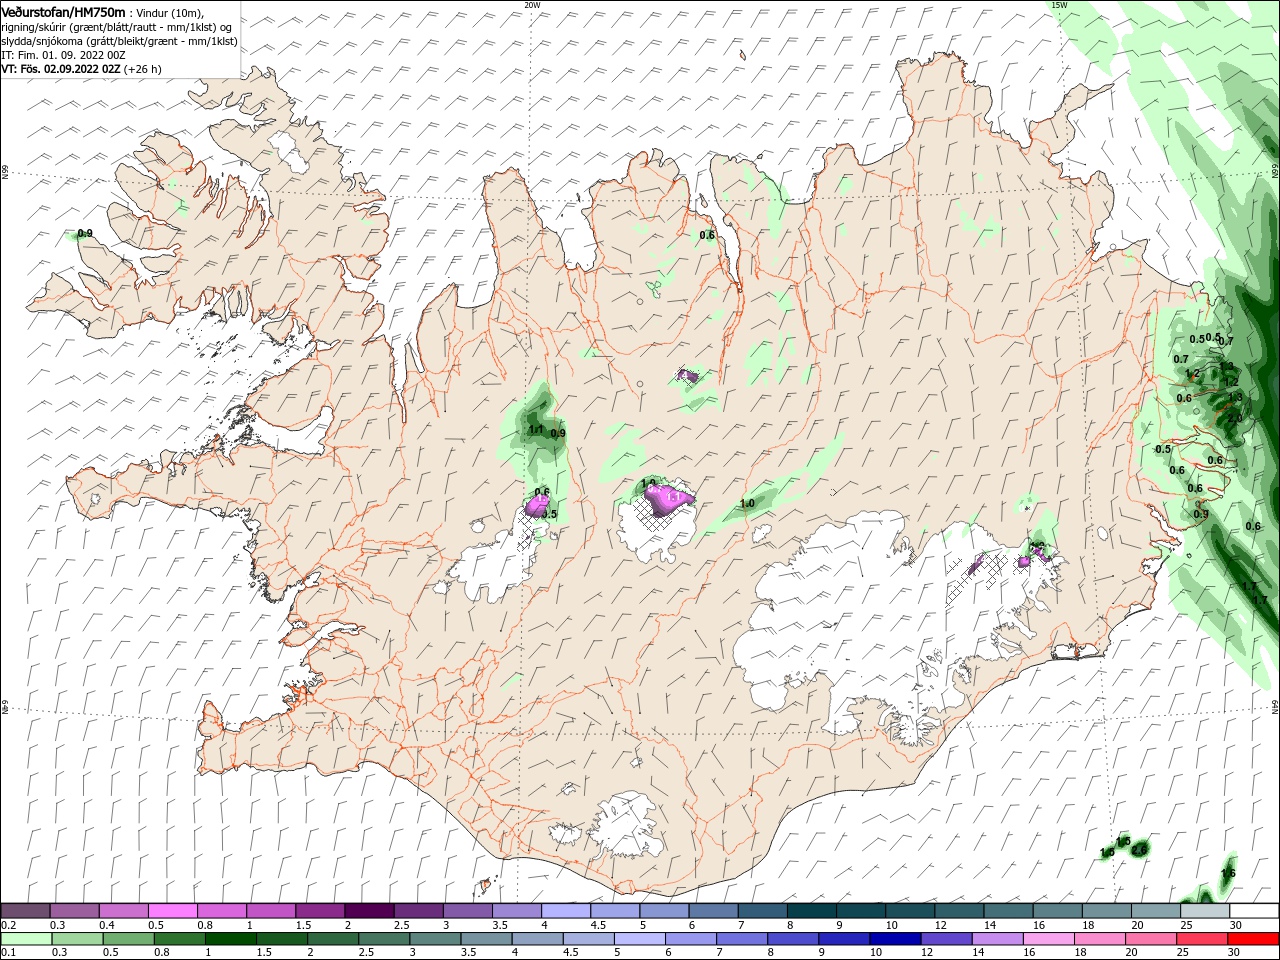Select the rain legend swatch labeled 7
The width and height of the screenshot is (1280, 960).
pos(742,939)
